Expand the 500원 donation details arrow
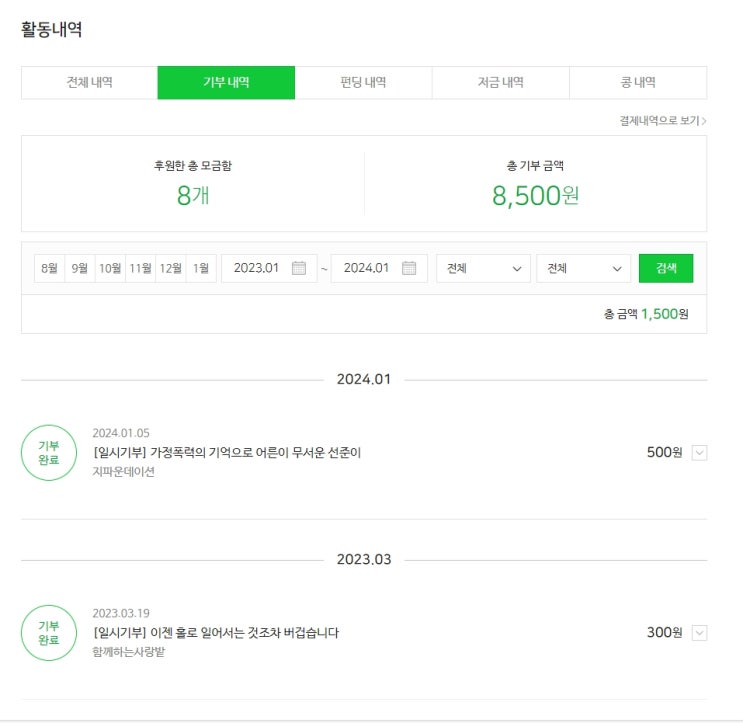The image size is (743, 723). point(699,453)
